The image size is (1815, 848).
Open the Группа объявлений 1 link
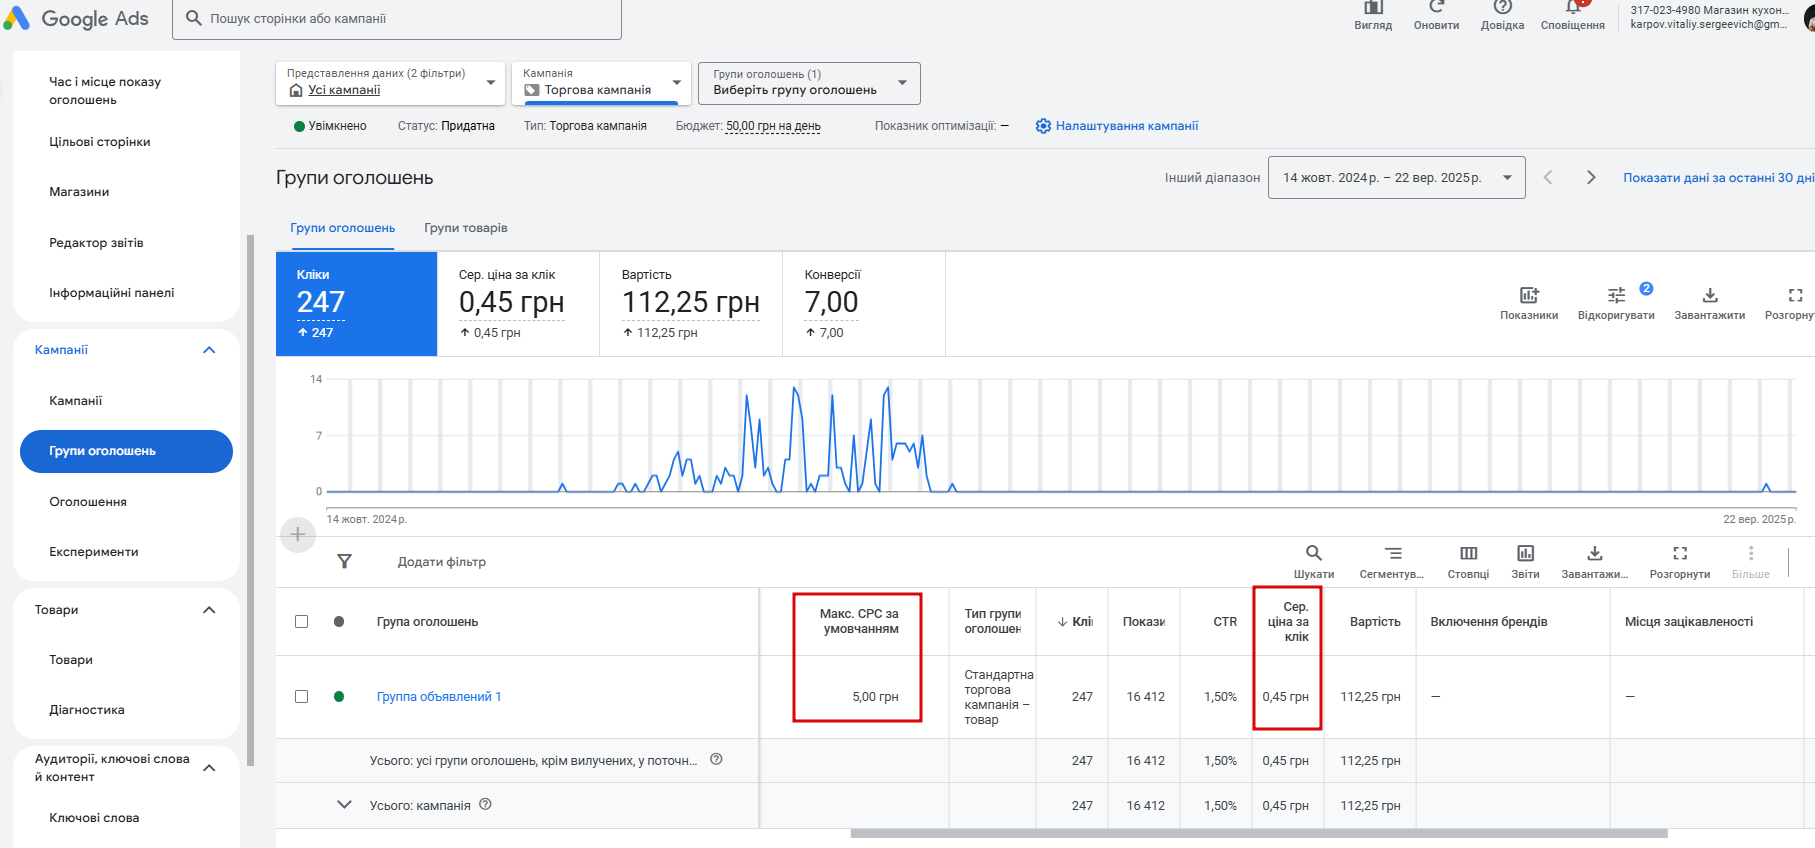point(439,697)
